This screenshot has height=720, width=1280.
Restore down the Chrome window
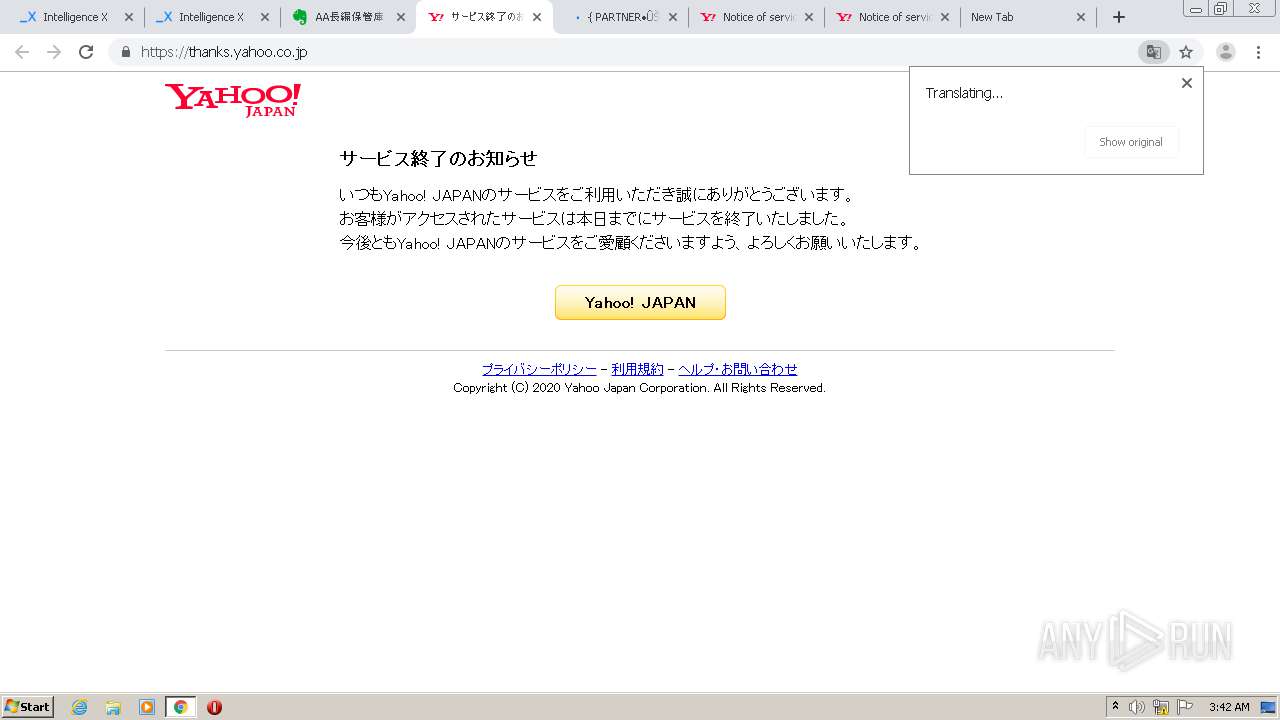(x=1221, y=8)
